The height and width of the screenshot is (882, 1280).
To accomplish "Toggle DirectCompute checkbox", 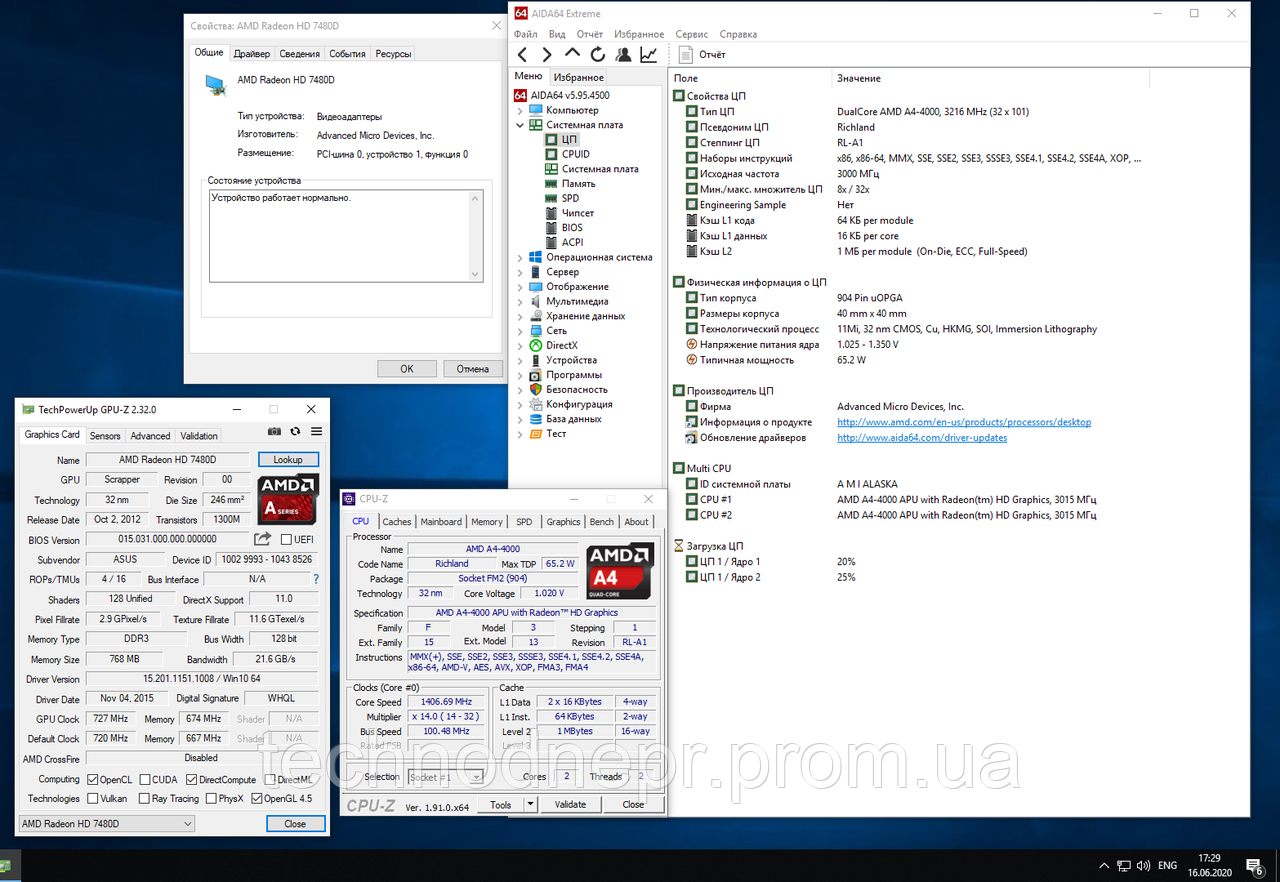I will [192, 780].
